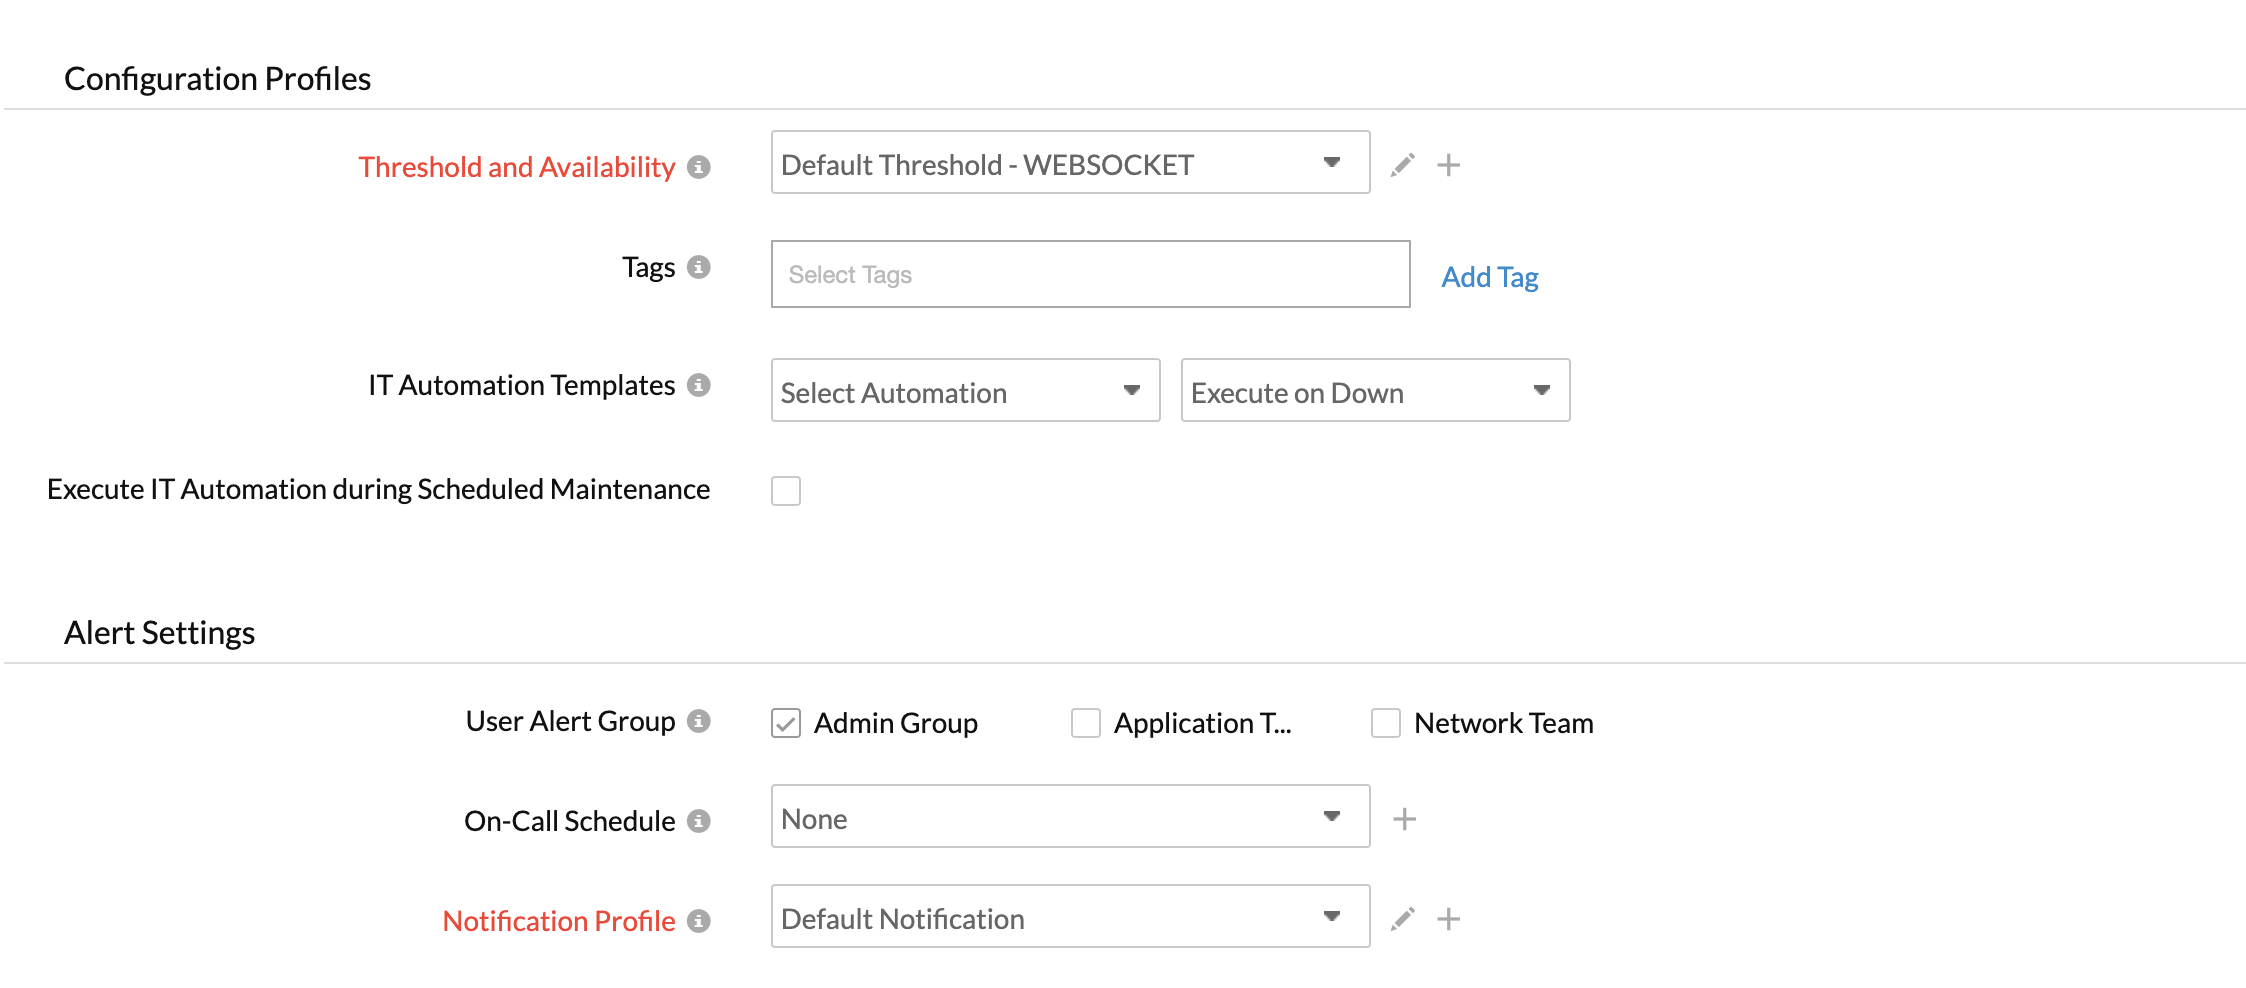
Task: Add a new notification profile plus icon
Action: (1448, 919)
